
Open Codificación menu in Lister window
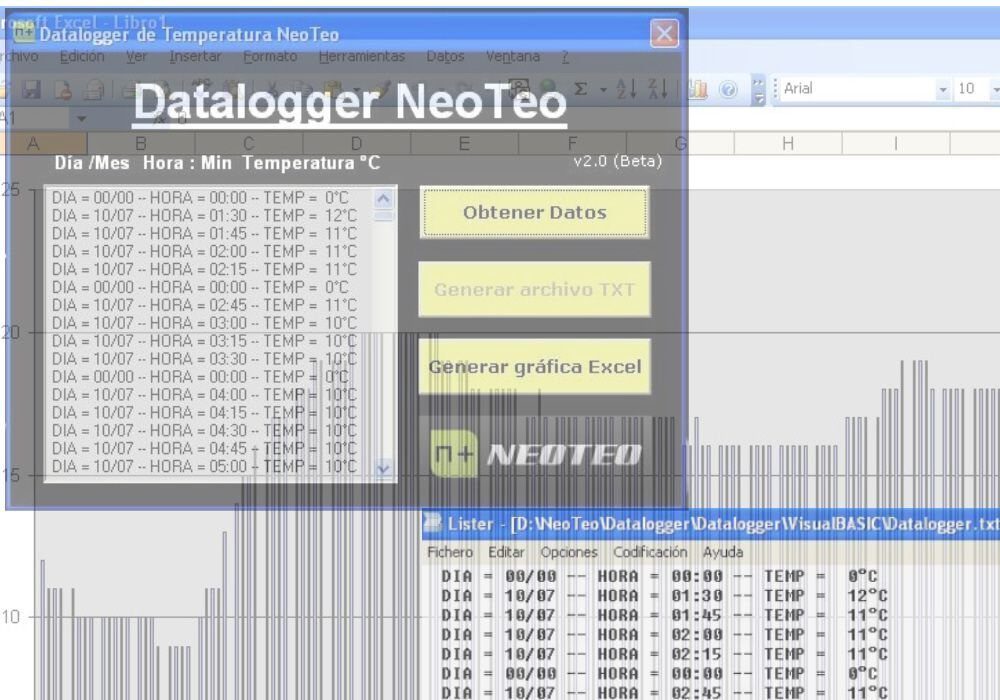click(x=650, y=552)
